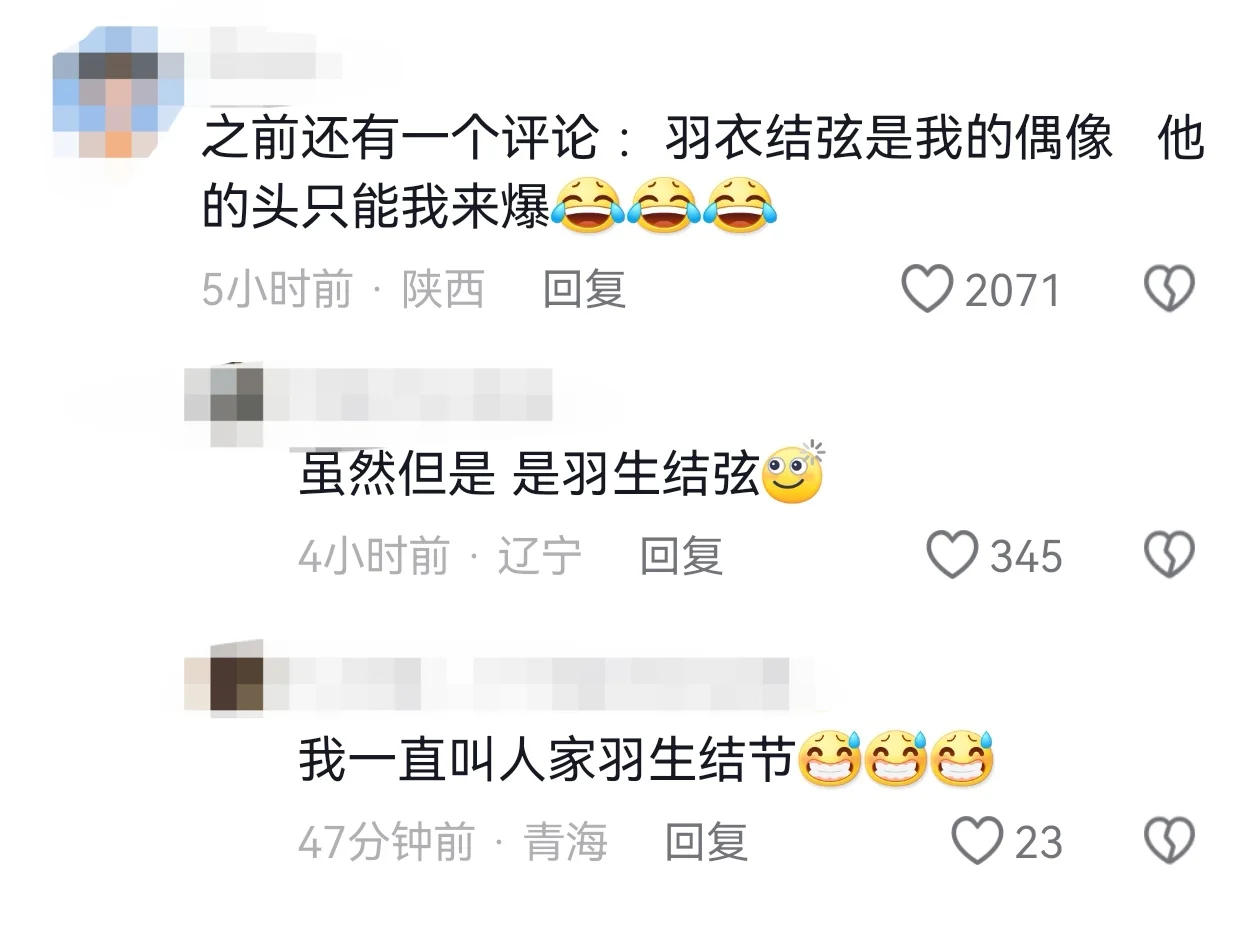
Task: Dislike the reply from 青海
Action: pos(1169,840)
